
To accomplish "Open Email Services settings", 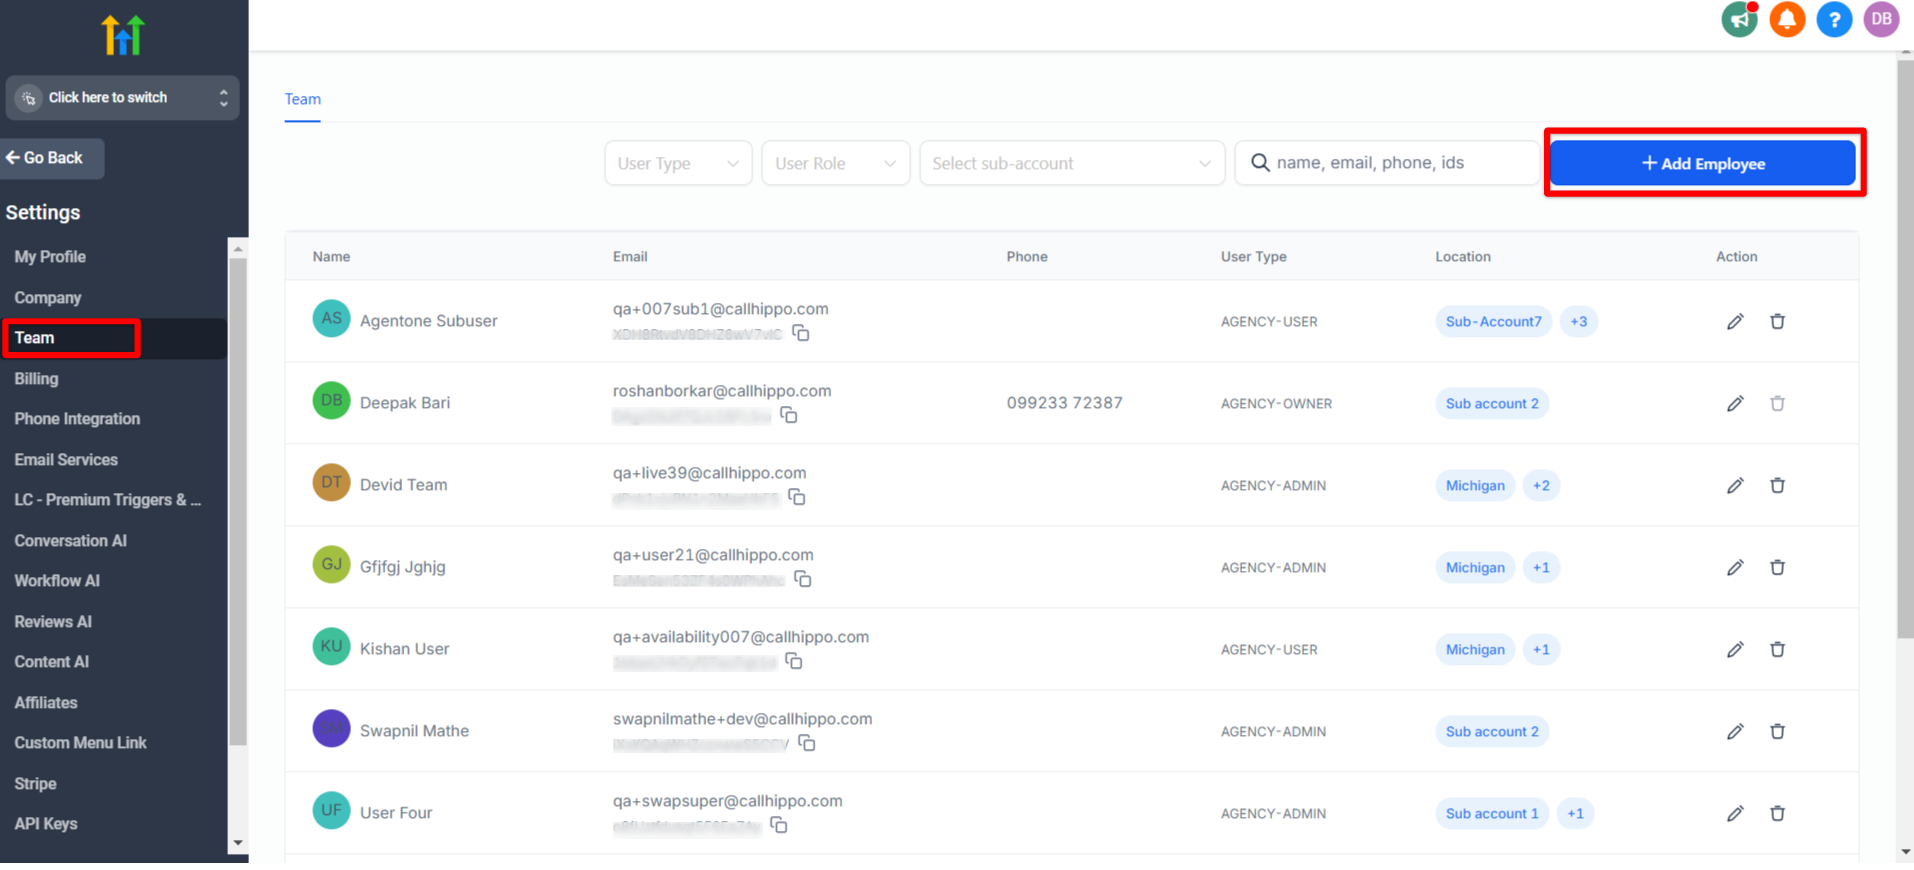I will coord(66,460).
